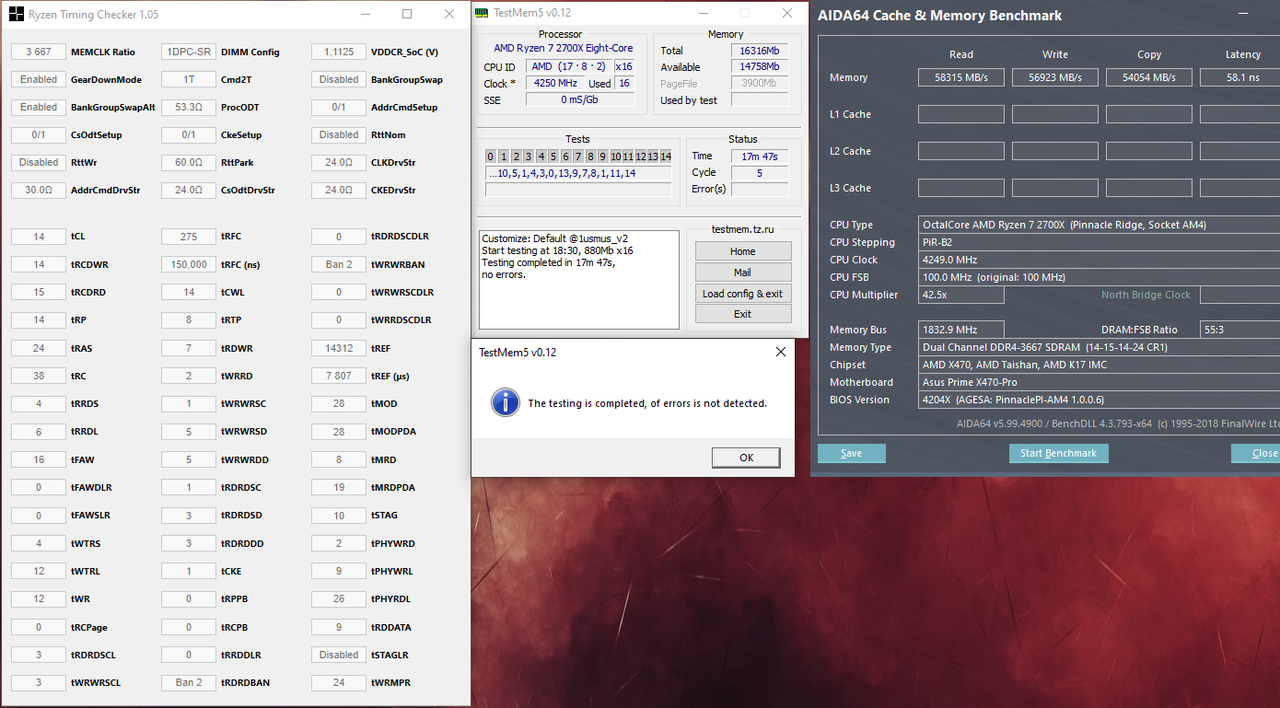The image size is (1280, 708).
Task: Click DIMM Config value 1DPC-SR
Action: pos(189,52)
